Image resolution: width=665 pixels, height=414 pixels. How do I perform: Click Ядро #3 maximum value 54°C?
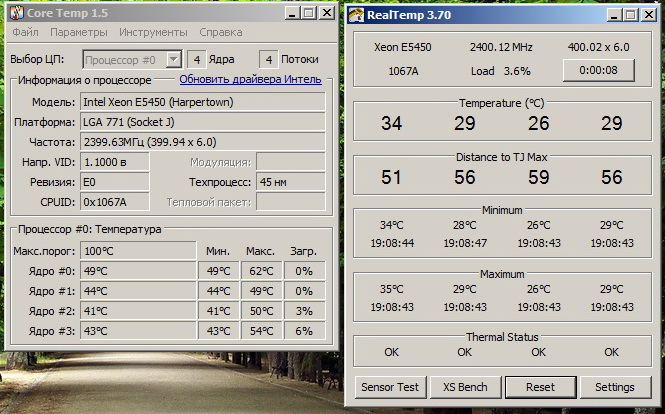click(x=262, y=331)
